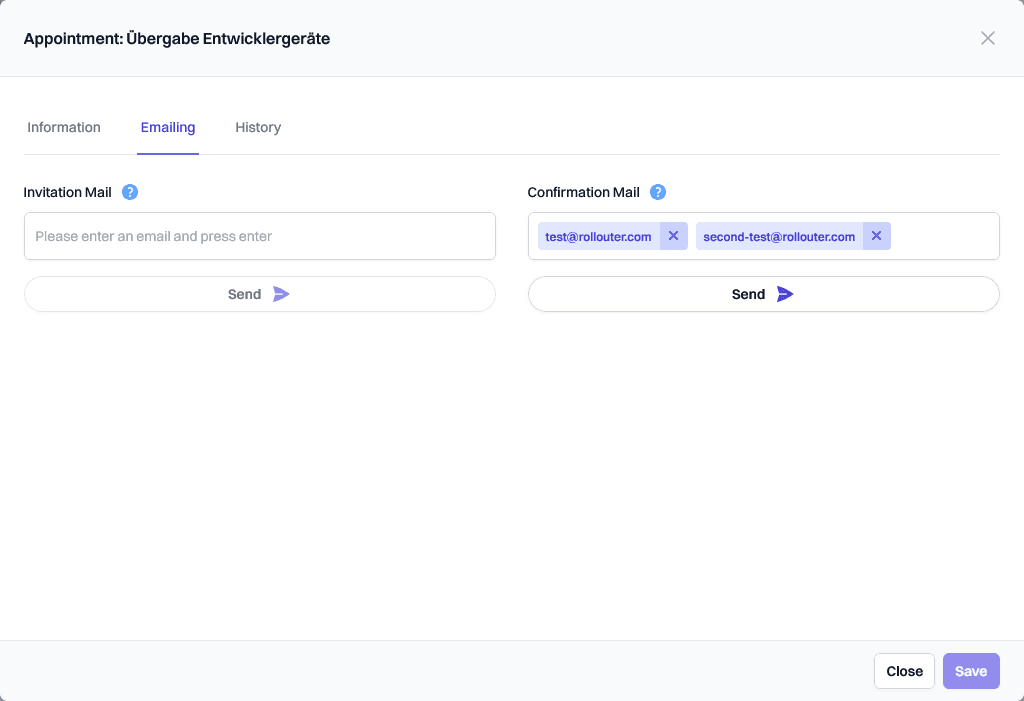The width and height of the screenshot is (1024, 701).
Task: Select the Emailing tab
Action: tap(168, 128)
